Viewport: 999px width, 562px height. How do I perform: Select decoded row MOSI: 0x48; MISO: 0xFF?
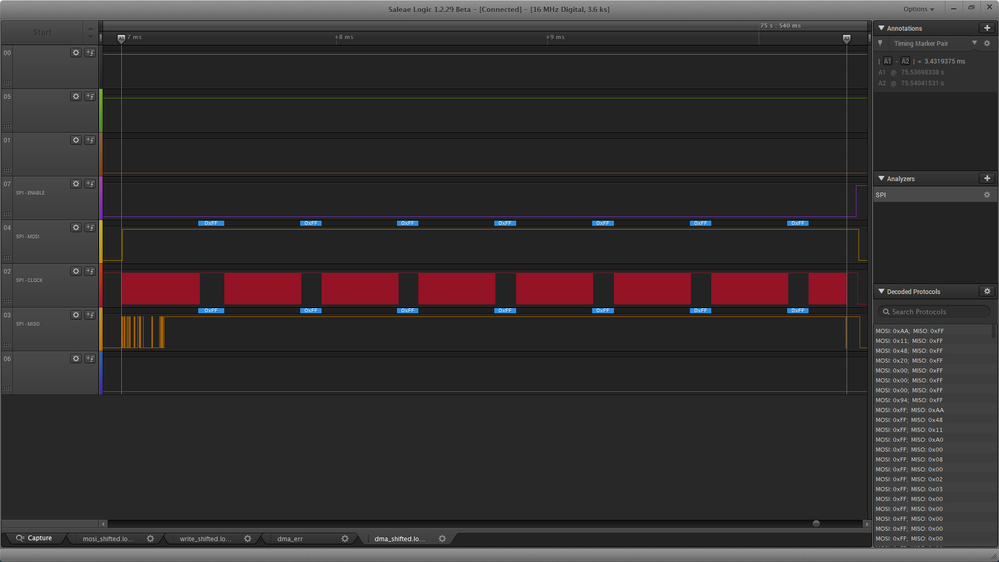pyautogui.click(x=933, y=350)
